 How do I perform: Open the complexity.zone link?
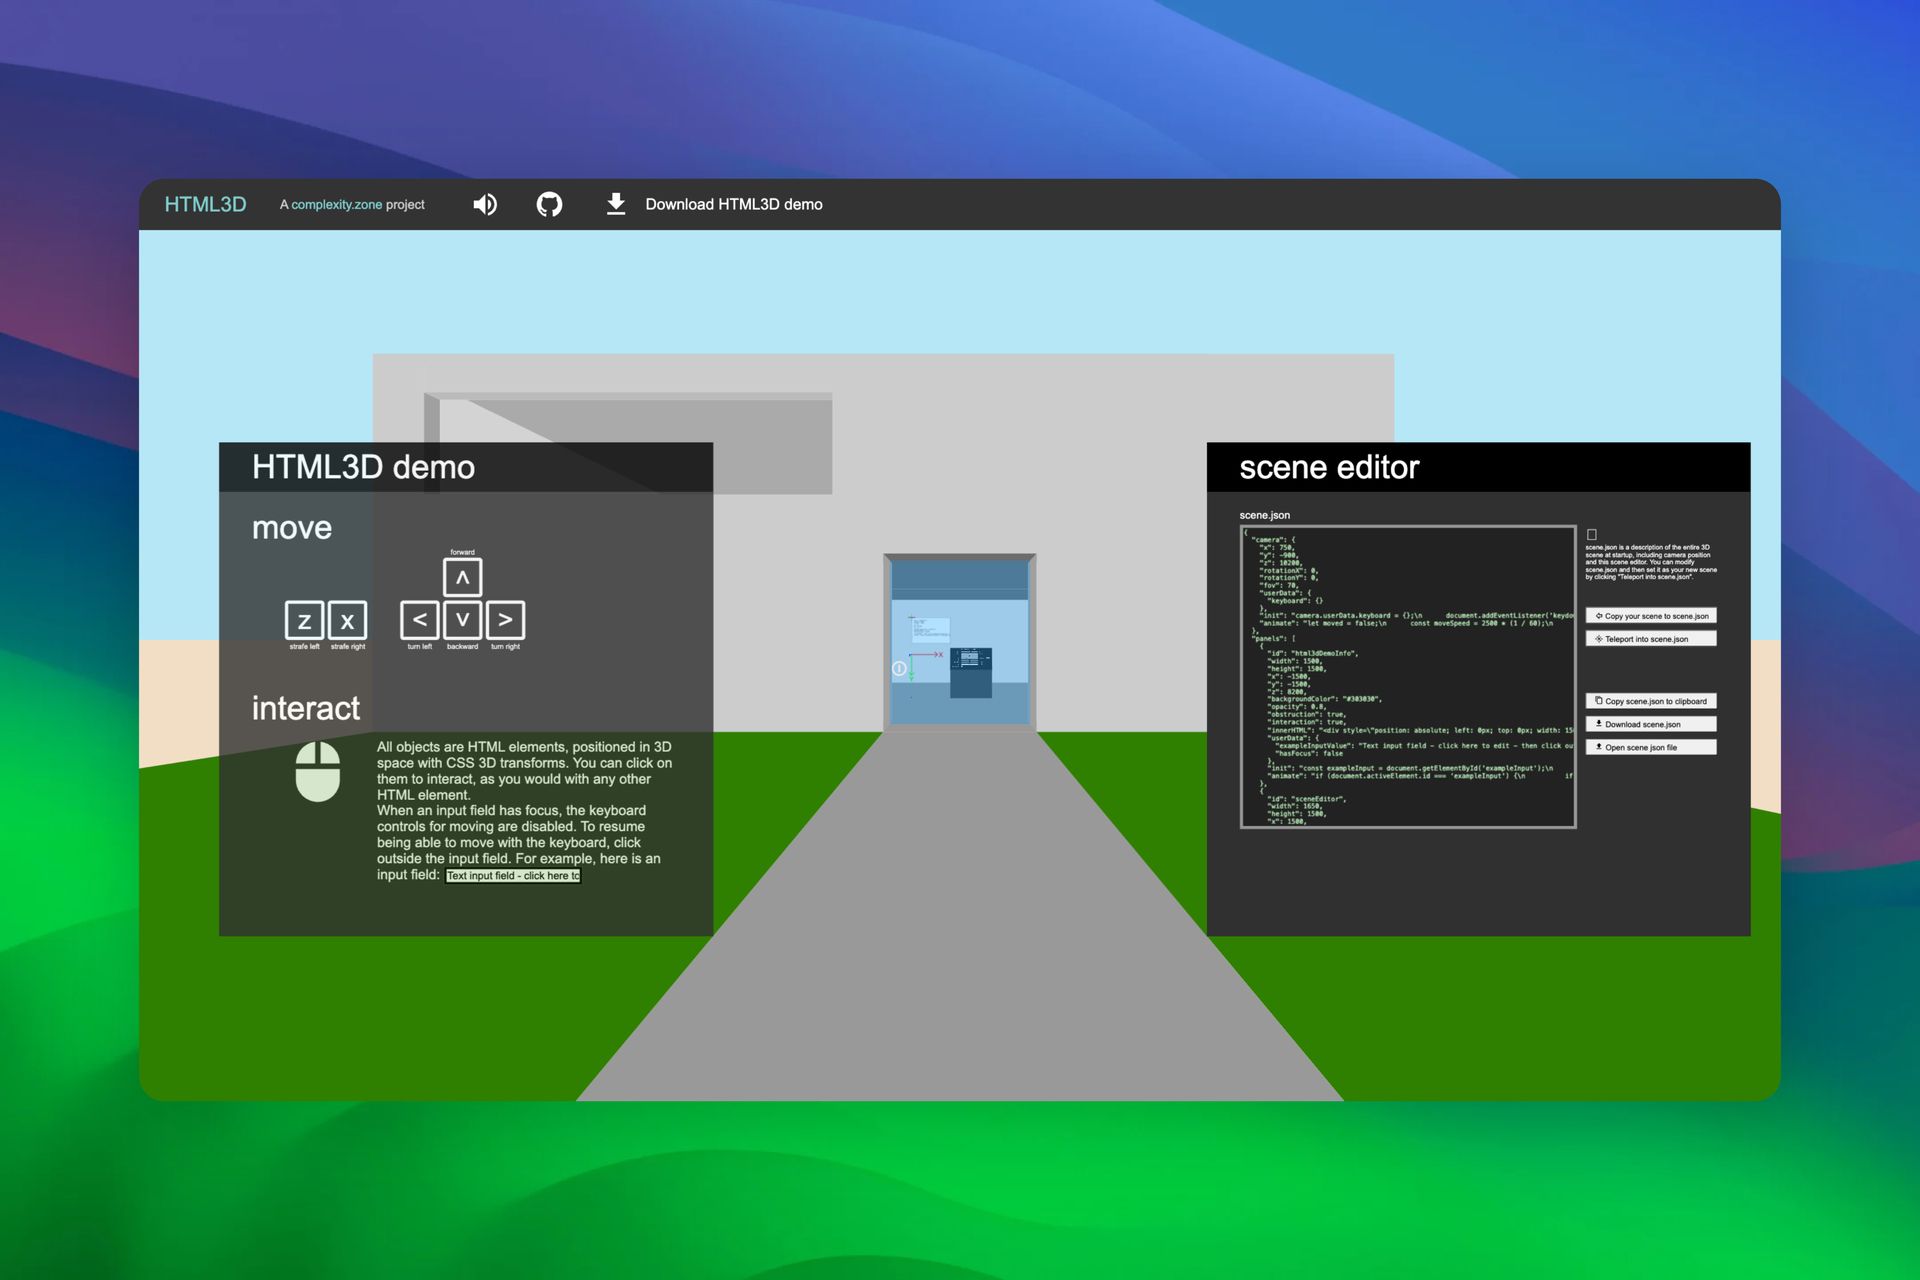click(337, 205)
